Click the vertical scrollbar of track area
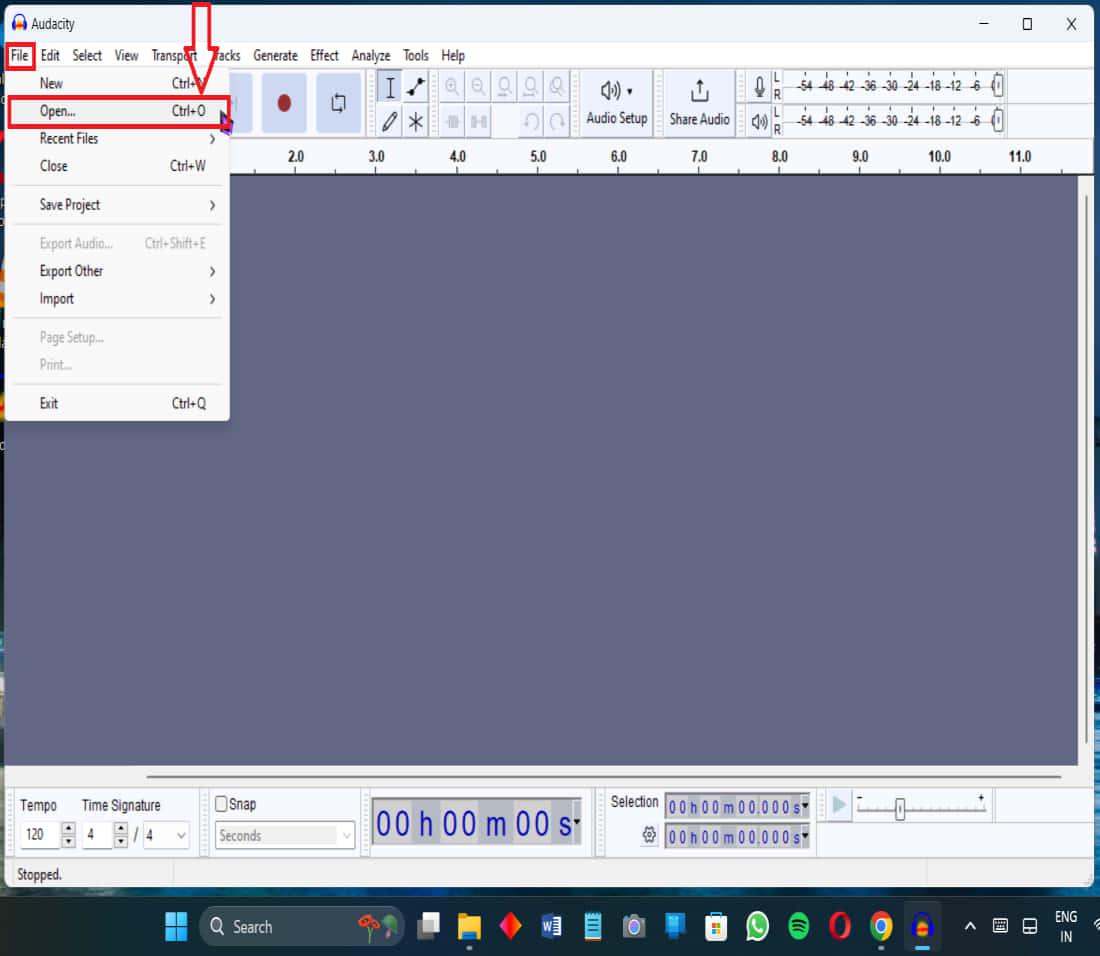Viewport: 1100px width, 956px height. coord(1086,469)
